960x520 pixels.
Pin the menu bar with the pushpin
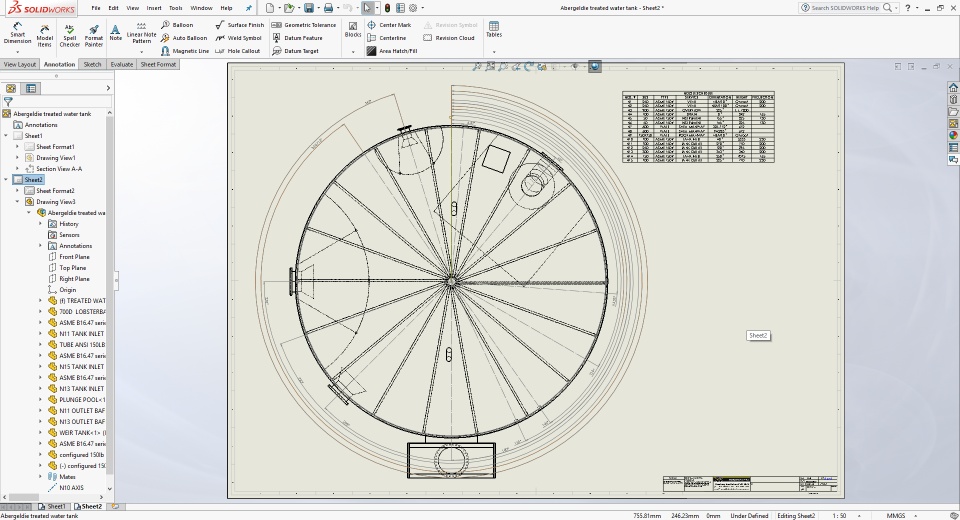(249, 8)
